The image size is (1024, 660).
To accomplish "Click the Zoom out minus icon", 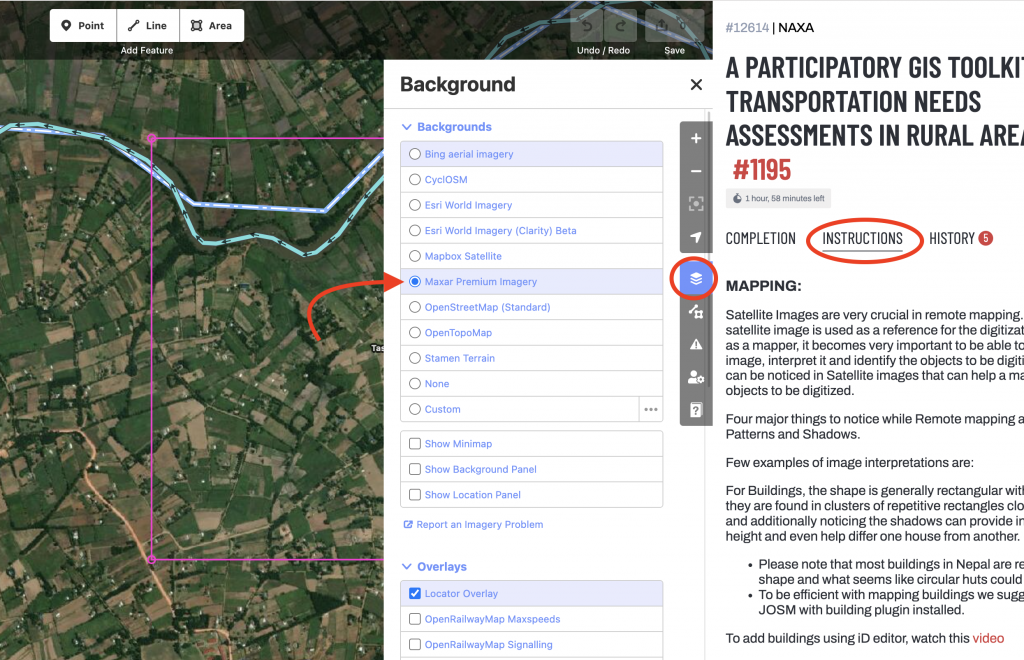I will [695, 172].
